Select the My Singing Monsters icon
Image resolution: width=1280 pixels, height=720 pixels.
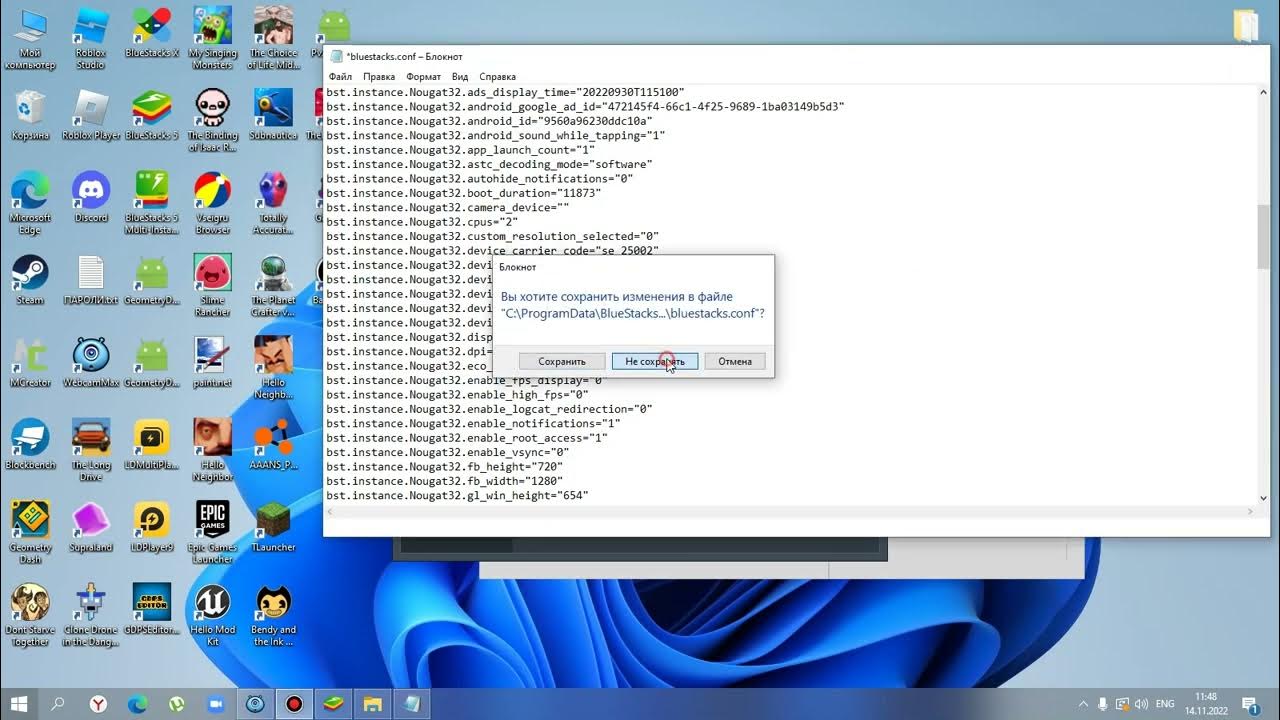coord(213,40)
